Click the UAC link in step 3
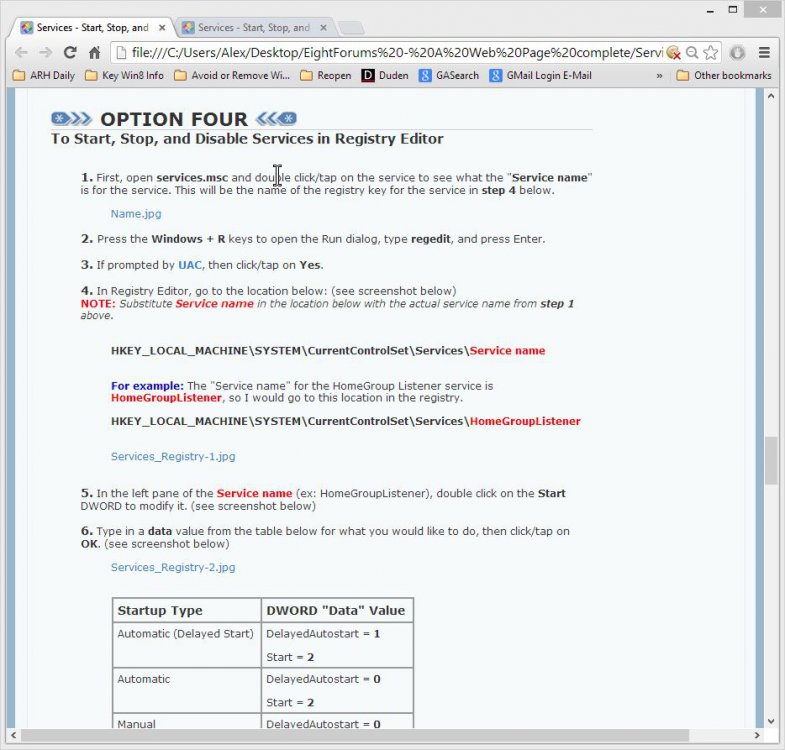The width and height of the screenshot is (785, 750). (x=190, y=265)
